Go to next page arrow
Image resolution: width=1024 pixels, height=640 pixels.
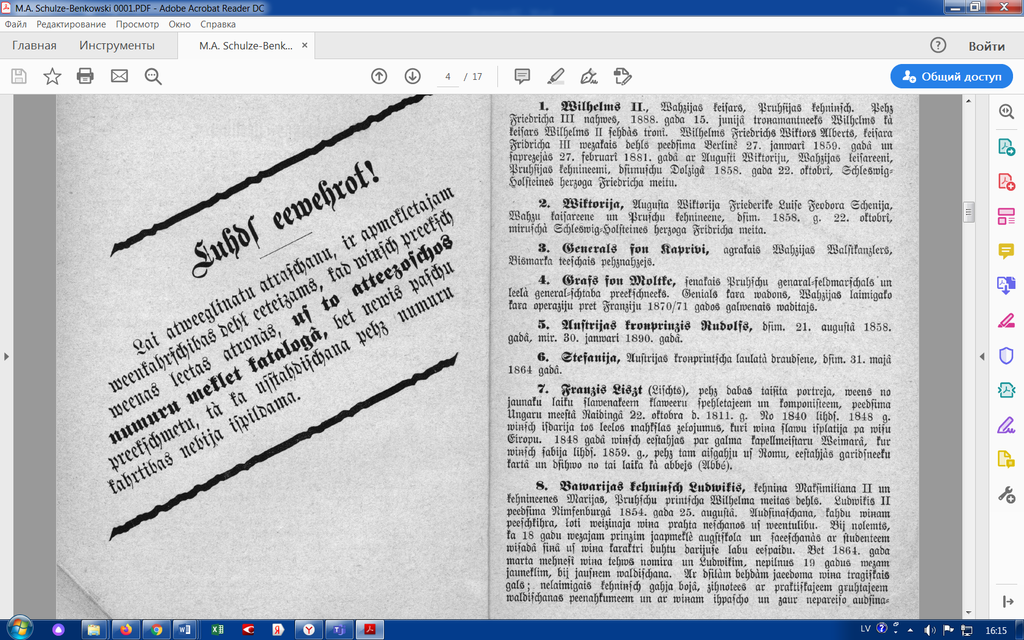pos(412,76)
